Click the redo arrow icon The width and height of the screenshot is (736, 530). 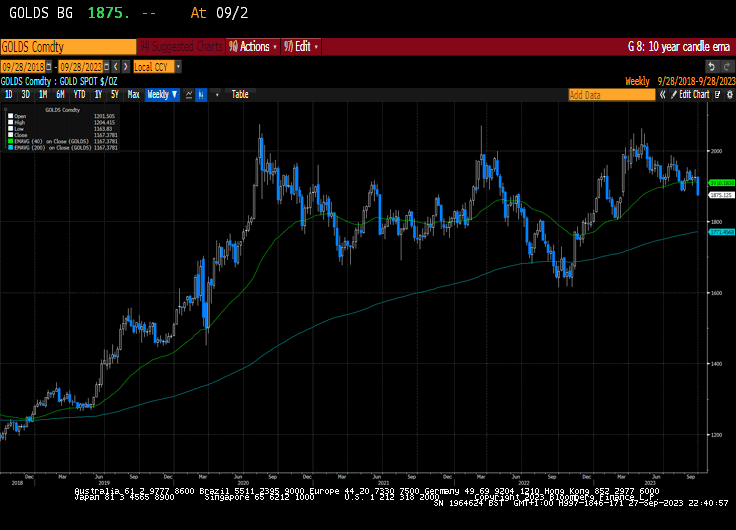727,67
